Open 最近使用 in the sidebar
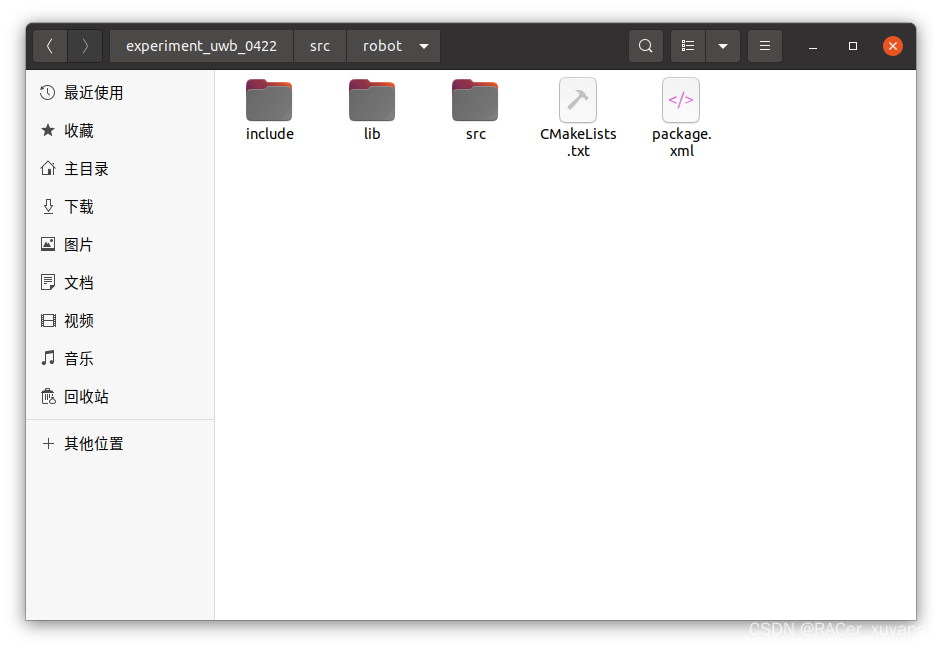This screenshot has width=942, height=649. [120, 93]
